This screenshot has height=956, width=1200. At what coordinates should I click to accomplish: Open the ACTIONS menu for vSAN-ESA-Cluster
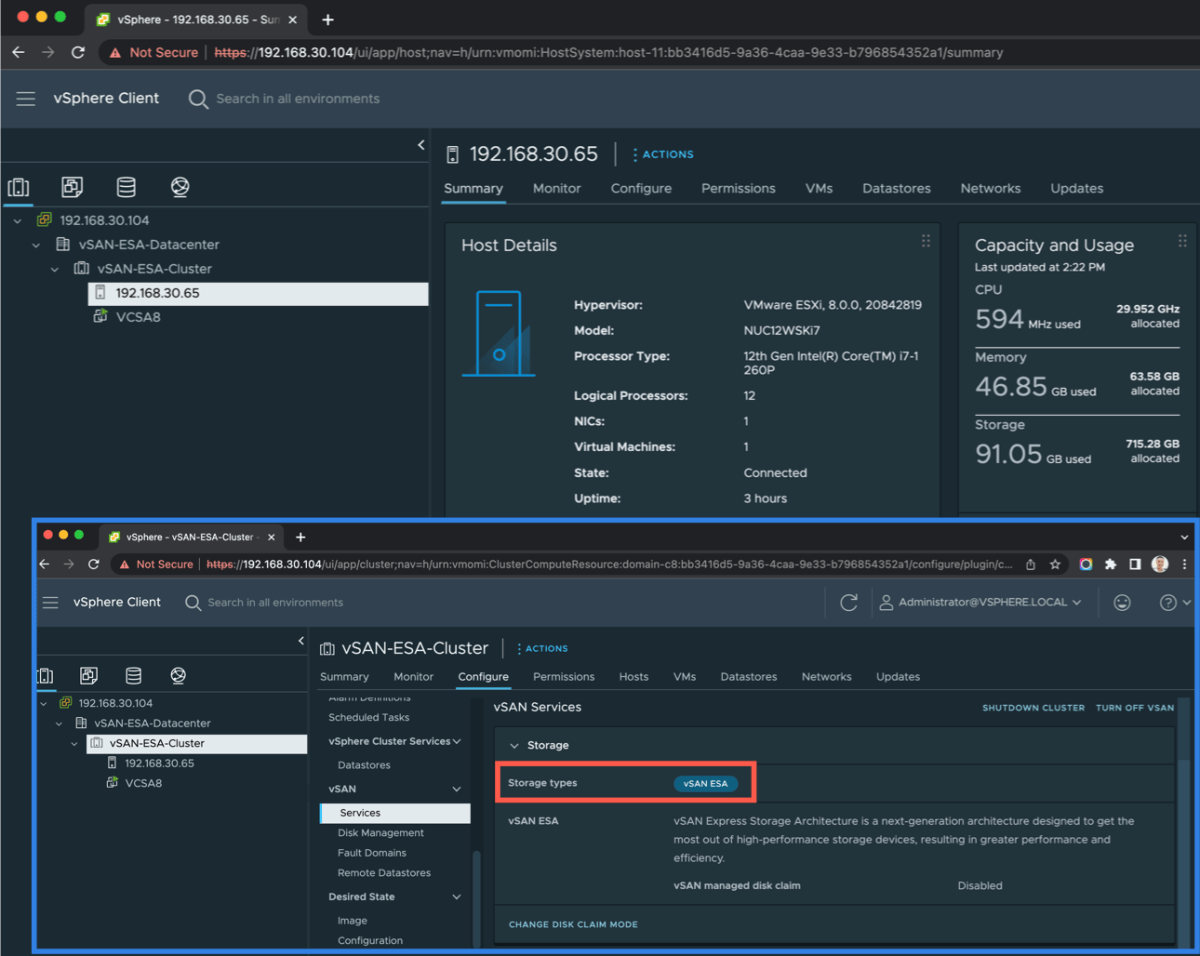coord(542,648)
